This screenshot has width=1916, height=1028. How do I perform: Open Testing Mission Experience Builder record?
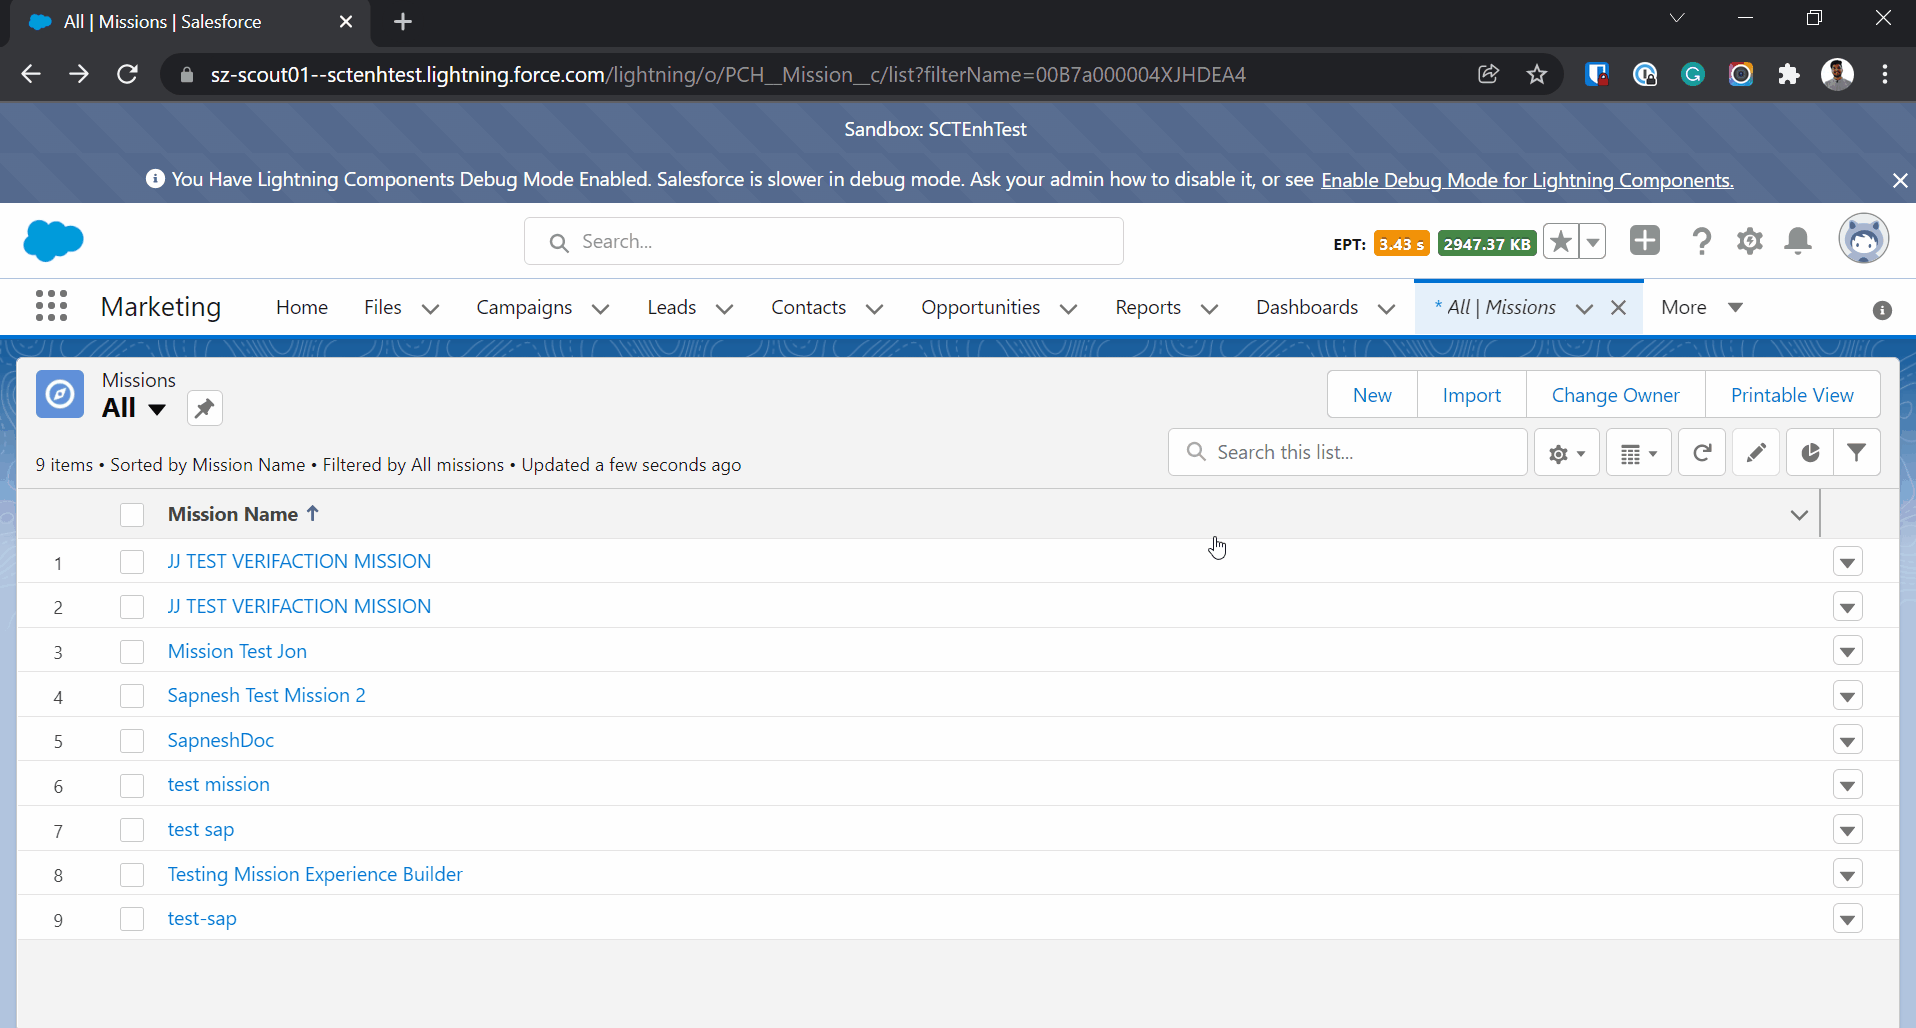315,874
